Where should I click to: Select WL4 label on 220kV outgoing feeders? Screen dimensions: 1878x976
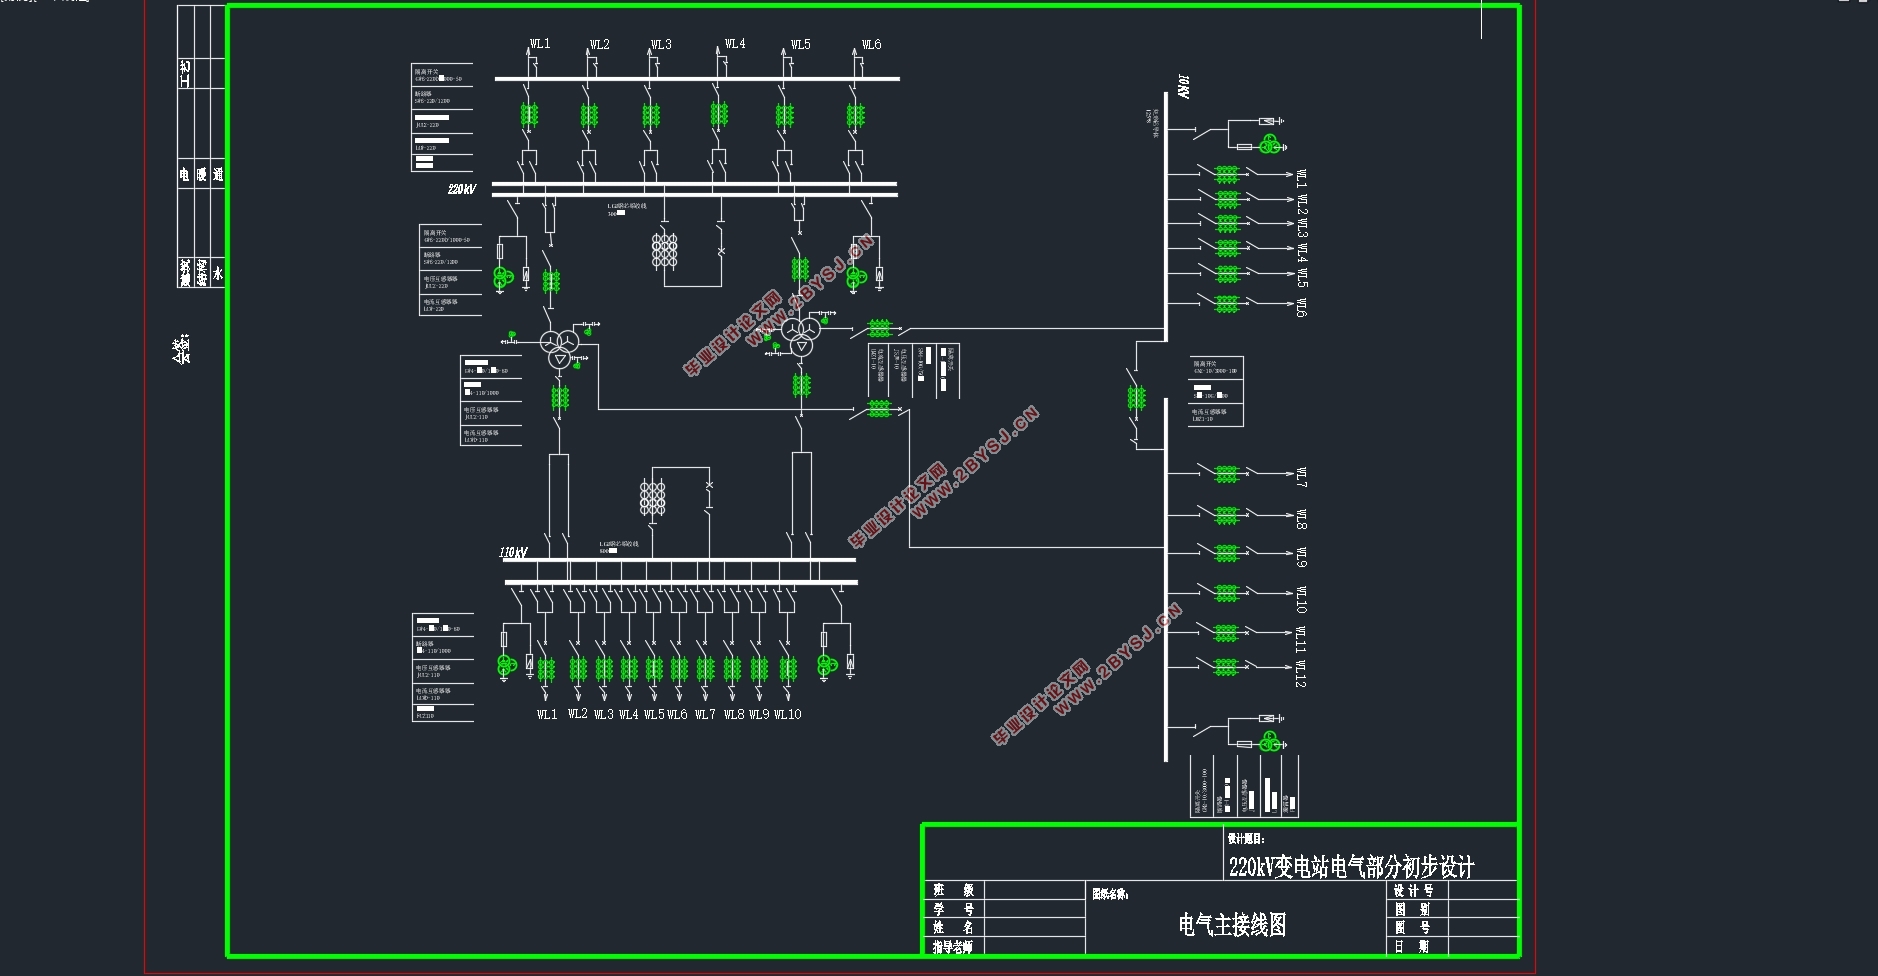[x=735, y=44]
